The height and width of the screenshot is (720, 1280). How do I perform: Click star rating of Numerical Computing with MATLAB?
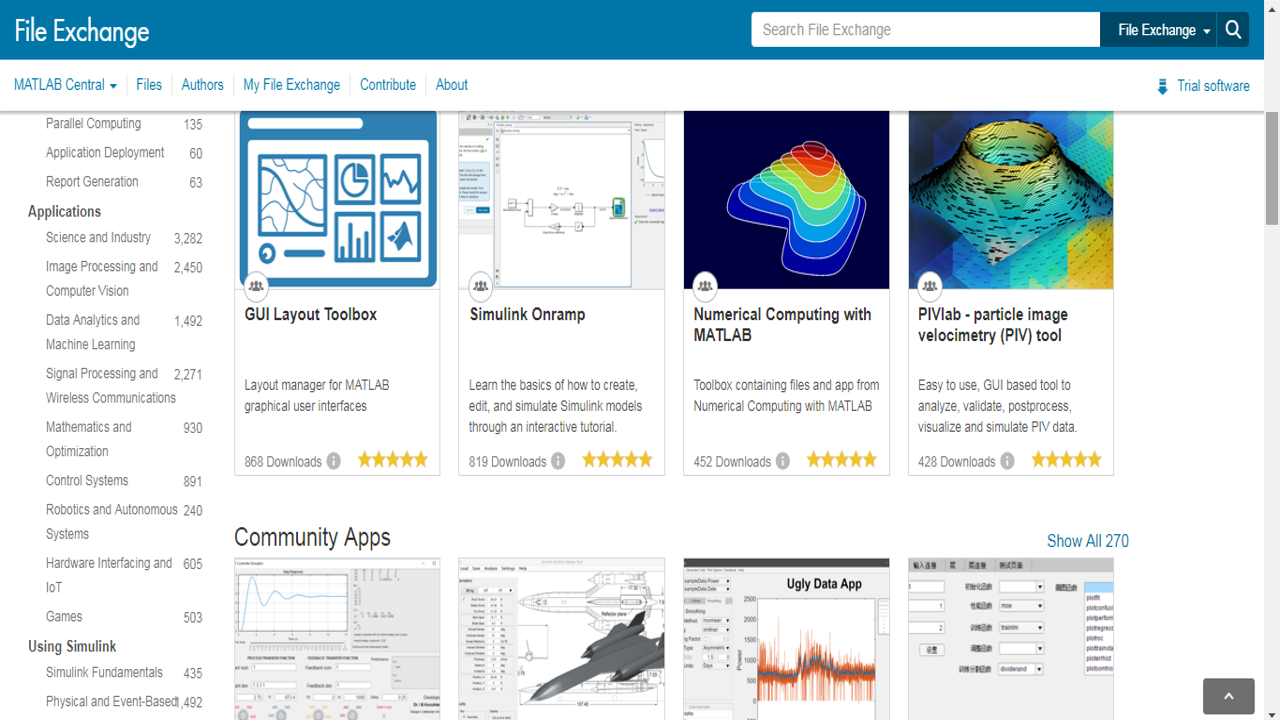click(842, 460)
